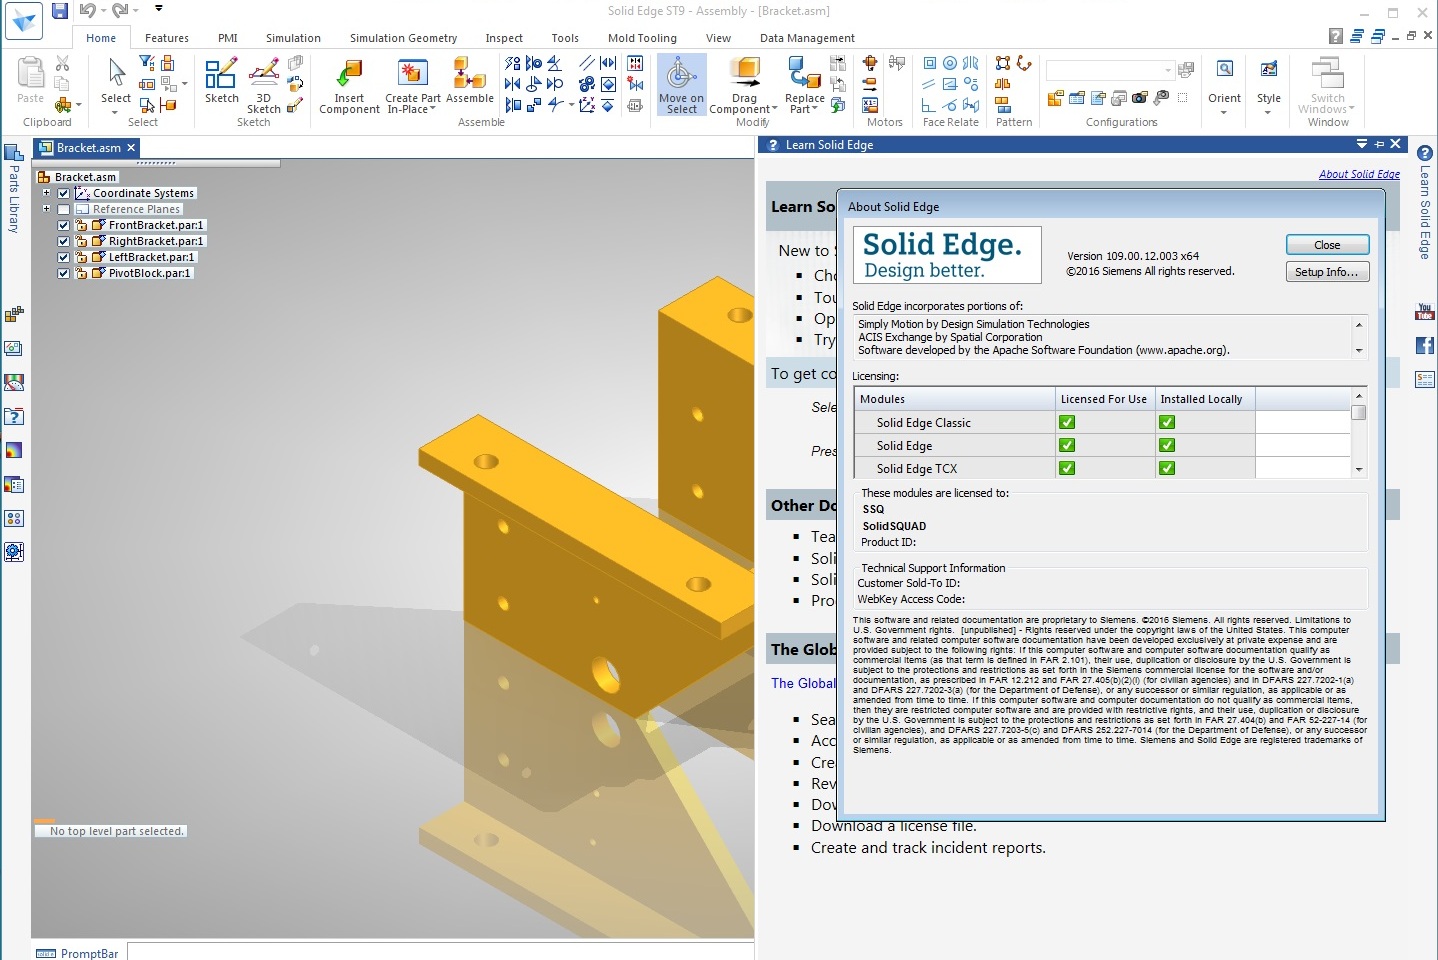
Task: Switch to the Inspect tab
Action: (x=504, y=38)
